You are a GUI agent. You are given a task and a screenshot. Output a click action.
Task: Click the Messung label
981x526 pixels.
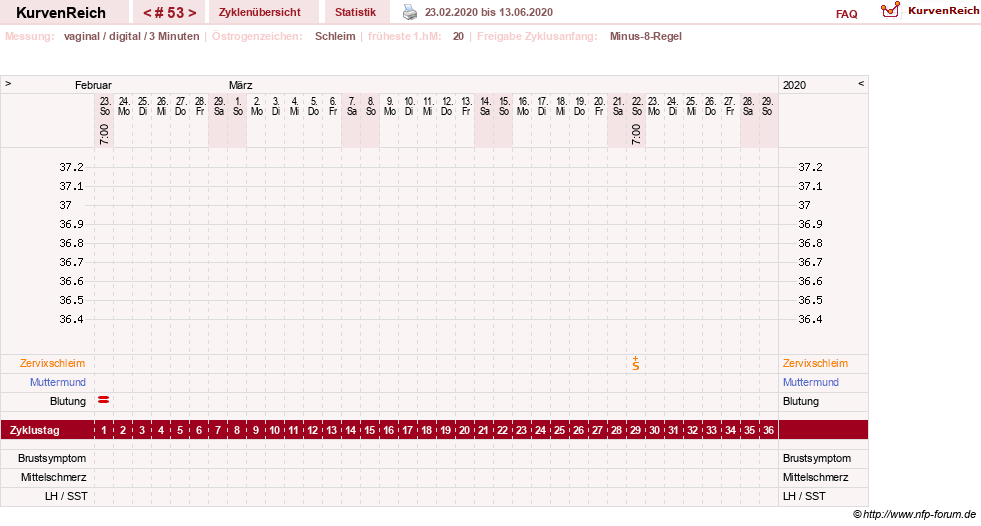pyautogui.click(x=30, y=36)
